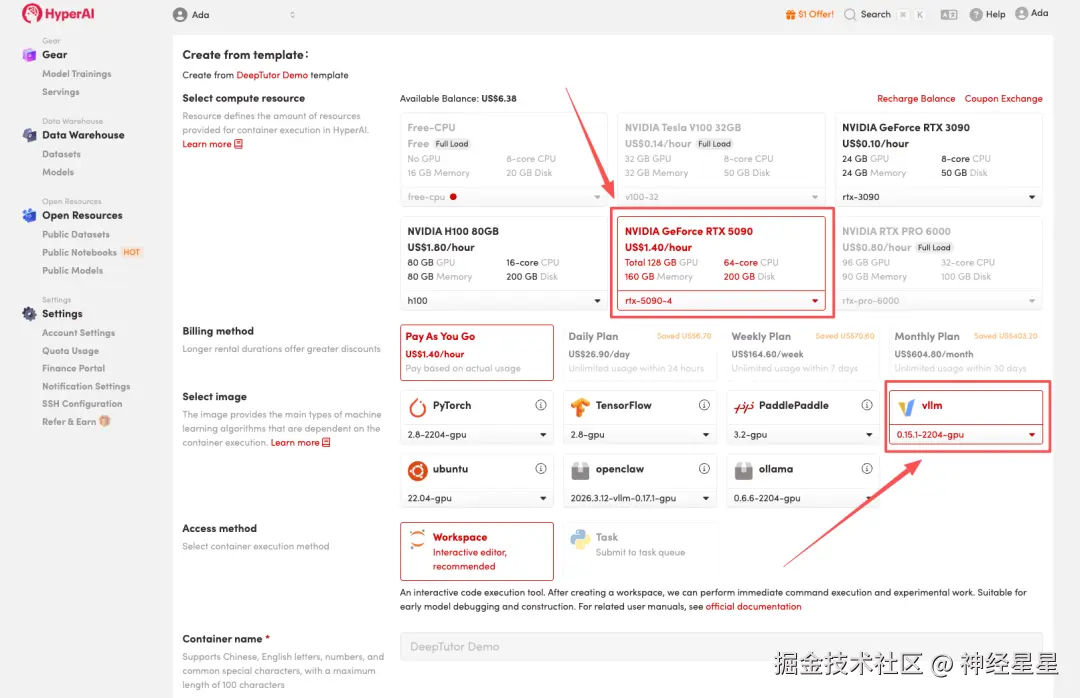The height and width of the screenshot is (698, 1080).
Task: Click the PaddlePaddle info icon
Action: click(x=866, y=405)
